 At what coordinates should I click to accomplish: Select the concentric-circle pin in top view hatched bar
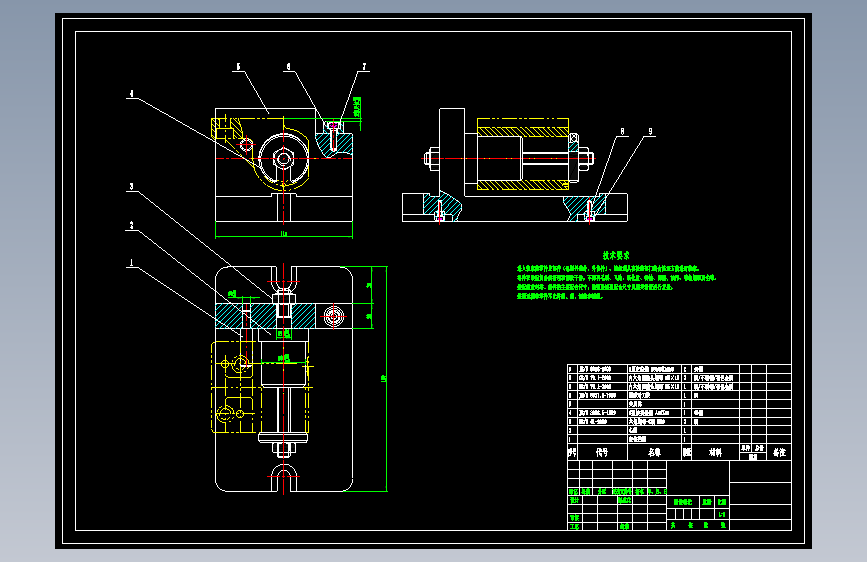click(x=333, y=316)
